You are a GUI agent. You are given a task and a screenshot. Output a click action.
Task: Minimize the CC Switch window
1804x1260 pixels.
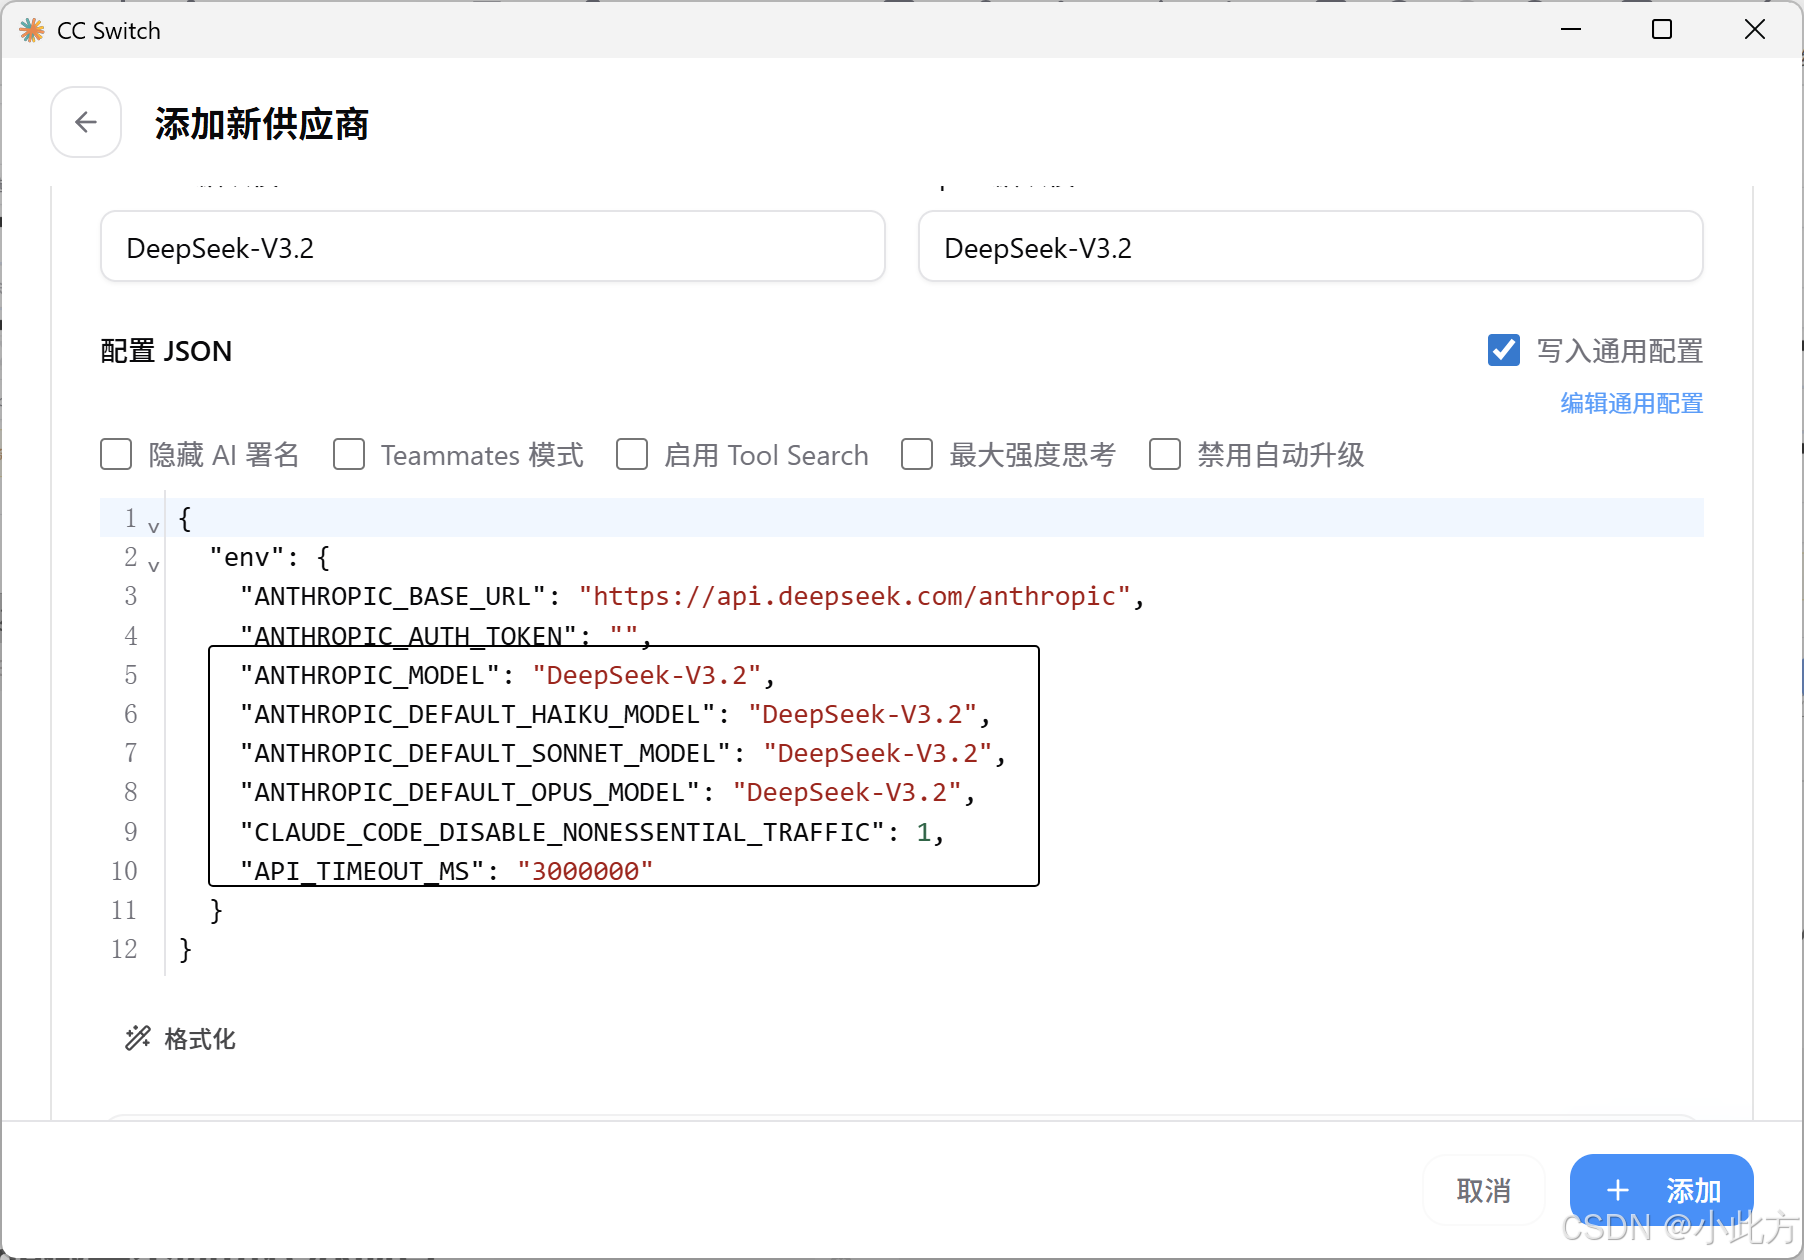(1571, 30)
